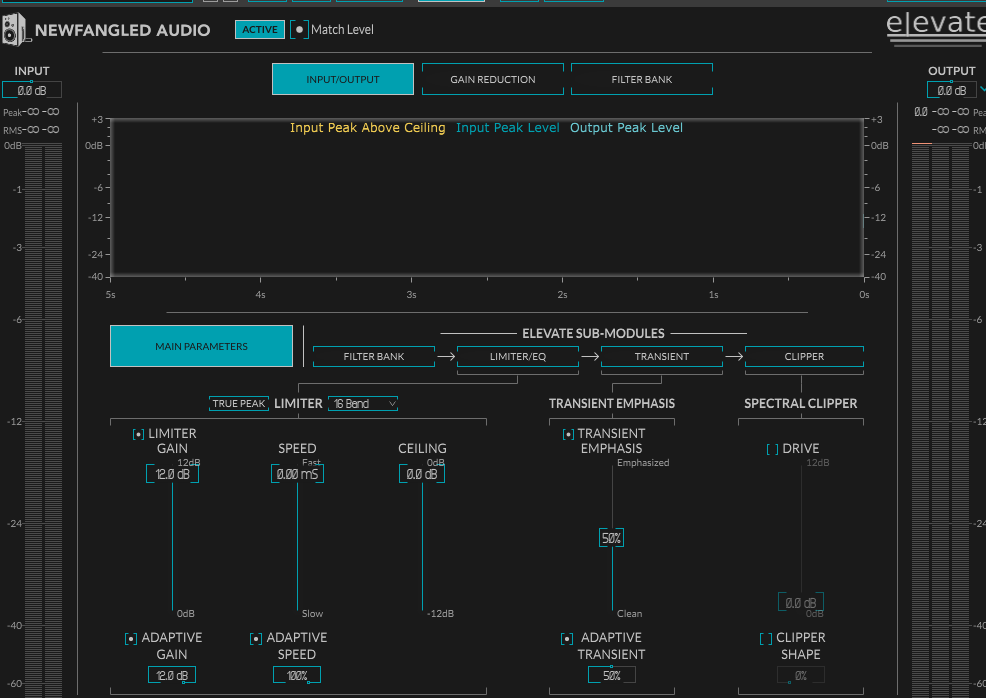
Task: Click the Output Peak Level legend
Action: click(626, 128)
